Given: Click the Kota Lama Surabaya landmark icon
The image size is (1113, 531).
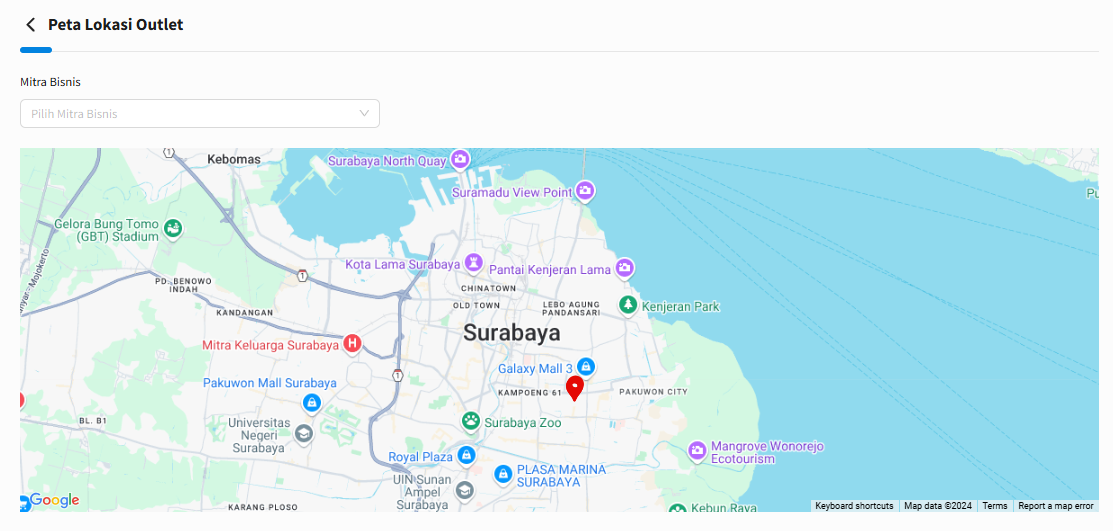Looking at the screenshot, I should (x=473, y=263).
